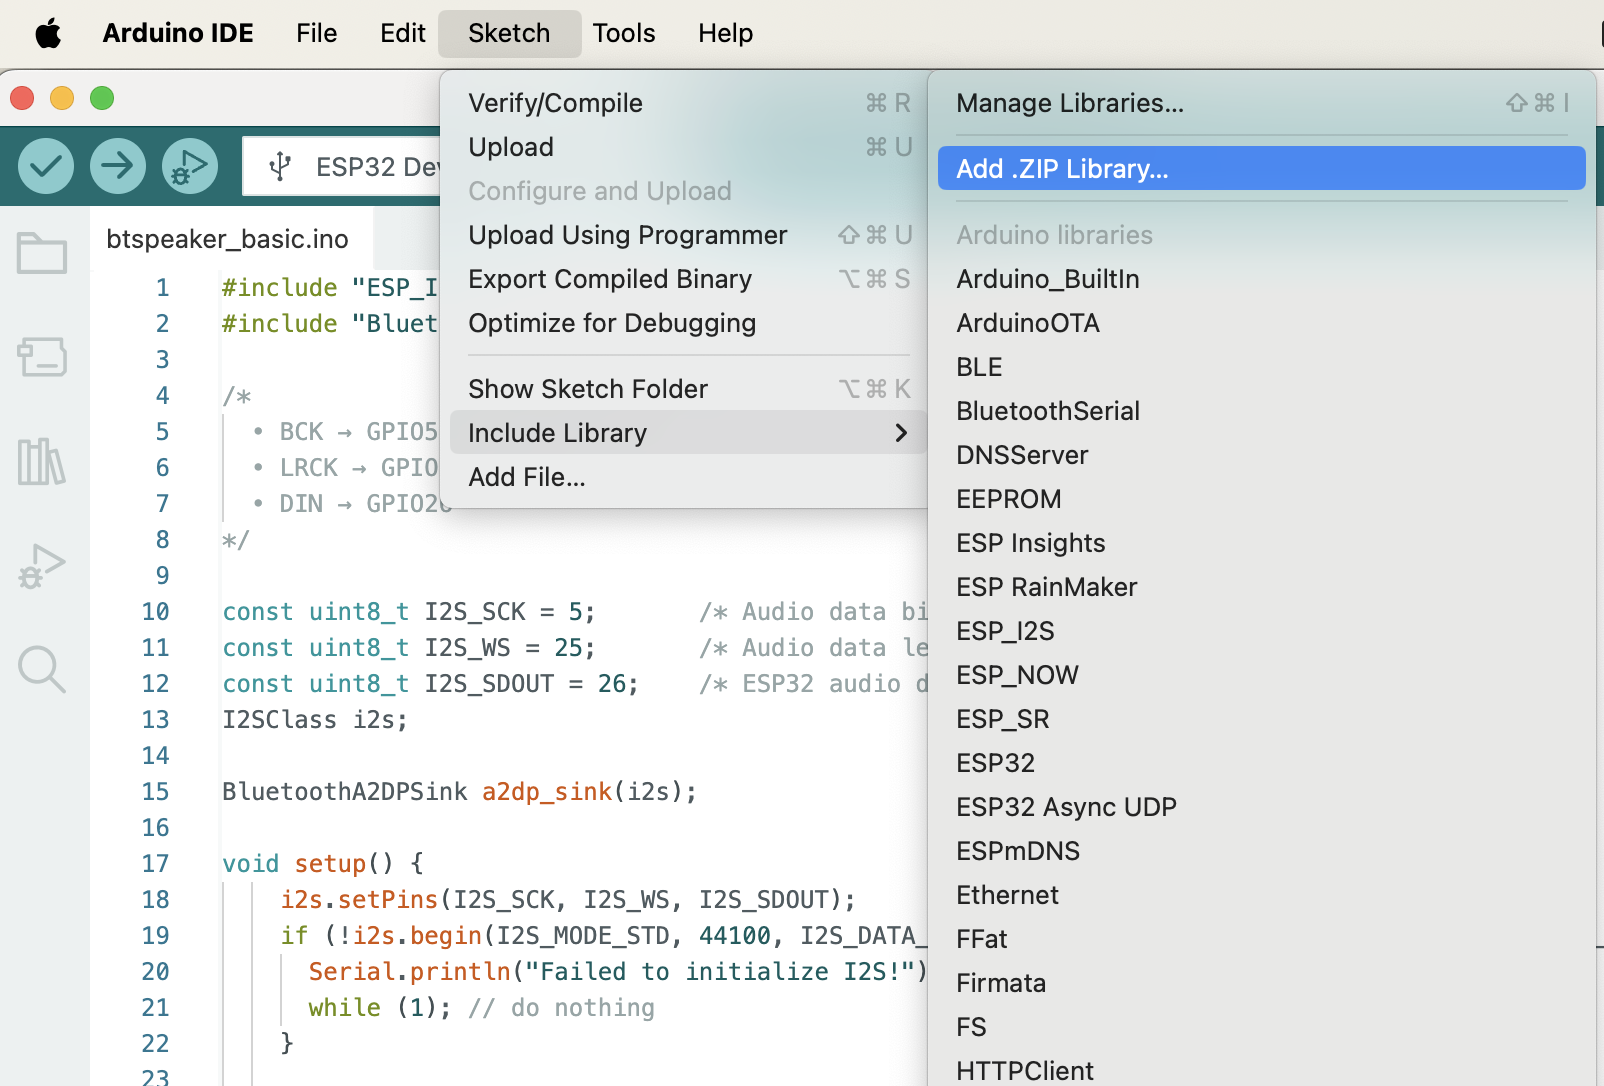Viewport: 1604px width, 1086px height.
Task: Open the Edit menu
Action: point(403,33)
